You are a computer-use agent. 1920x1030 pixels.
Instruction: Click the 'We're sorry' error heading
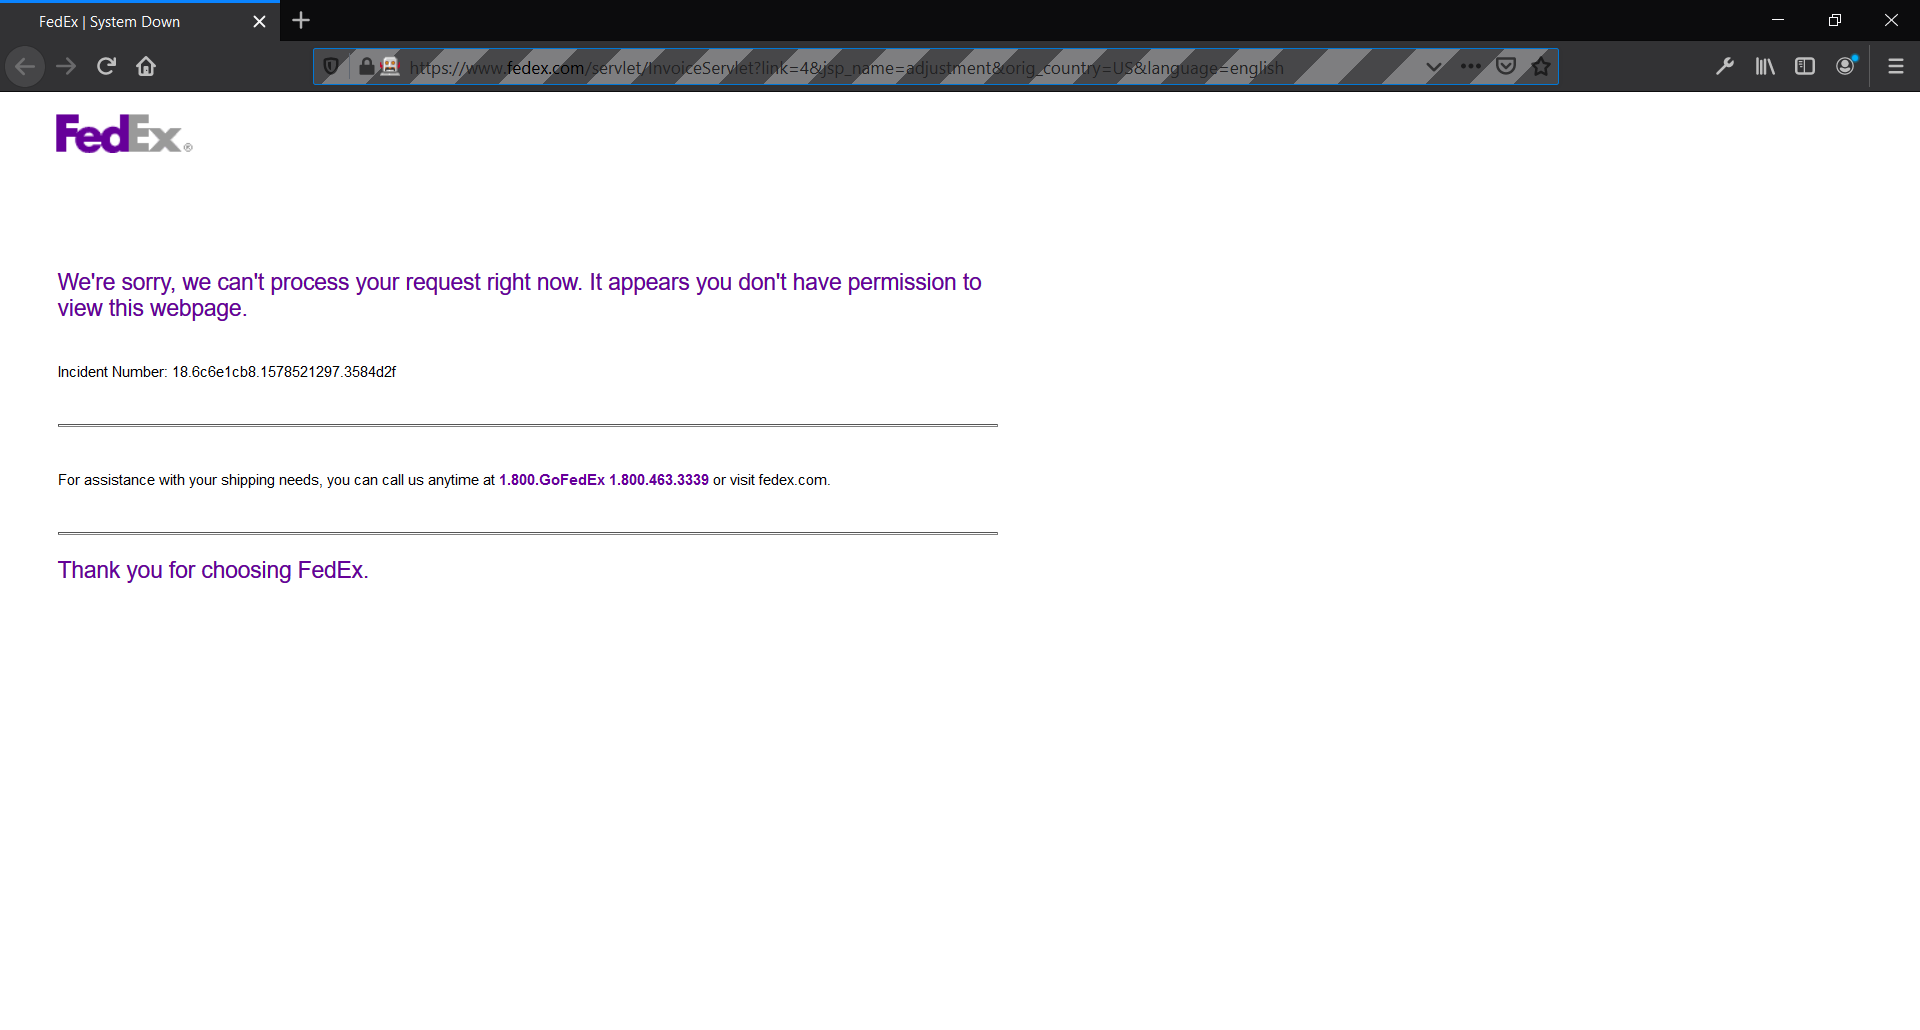click(x=519, y=295)
